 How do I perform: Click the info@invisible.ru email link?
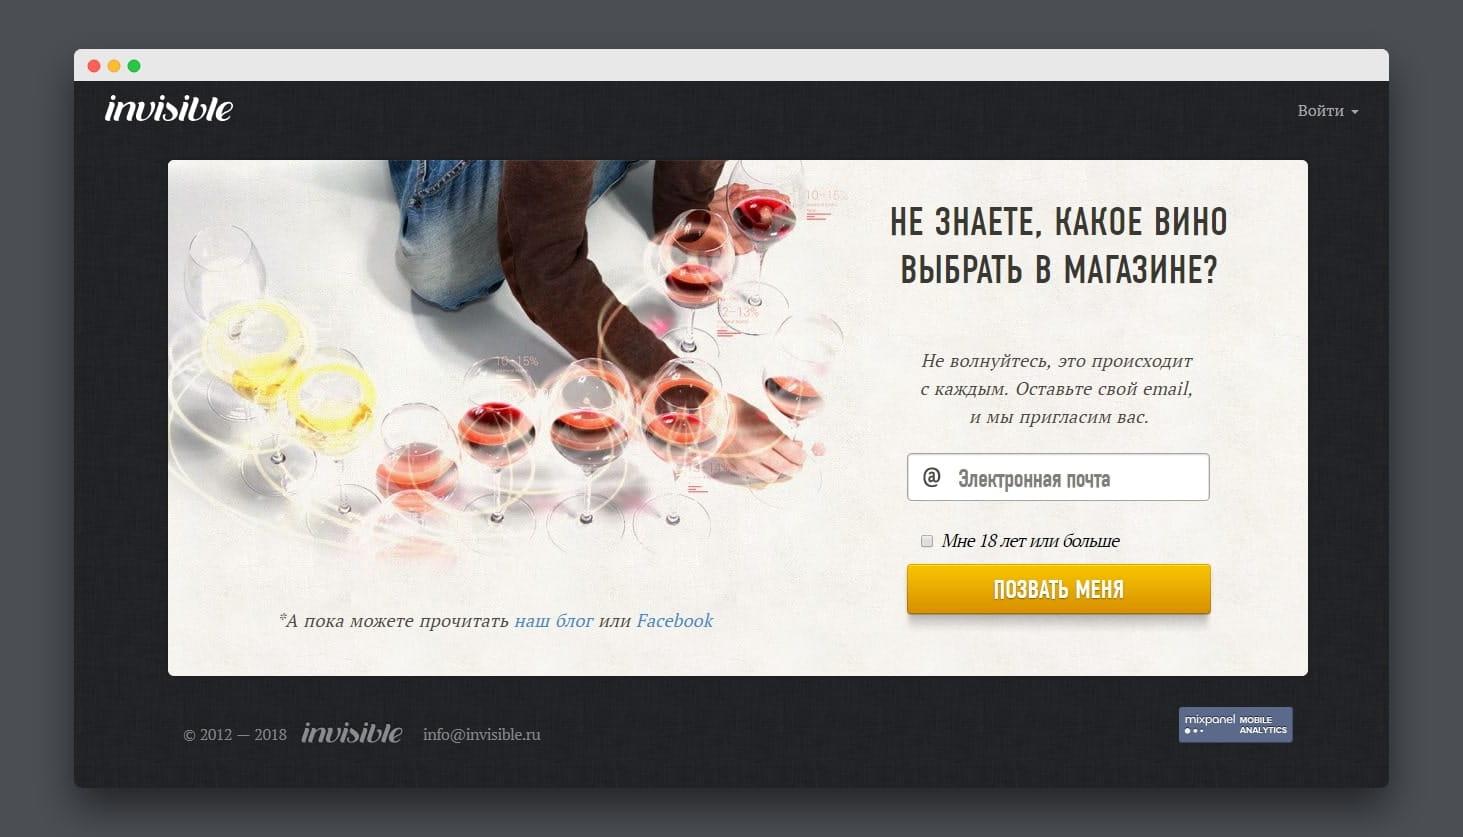tap(481, 734)
